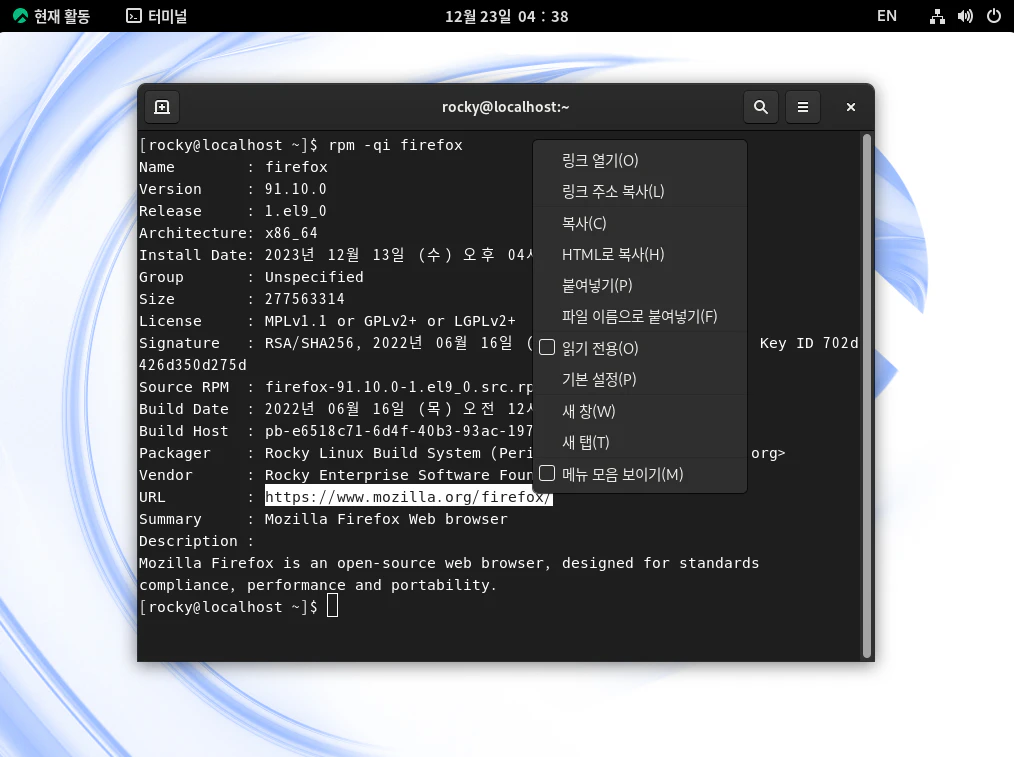This screenshot has height=757, width=1014.
Task: Open the terminal hamburger menu
Action: point(803,107)
